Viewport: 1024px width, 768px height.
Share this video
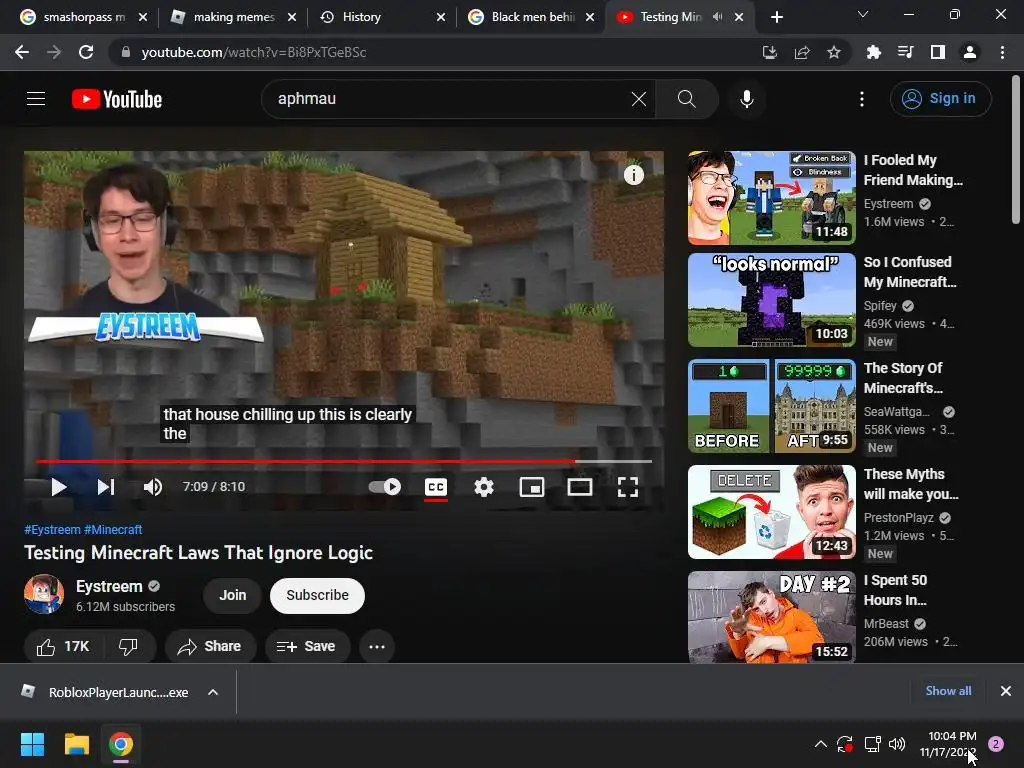[x=210, y=647]
